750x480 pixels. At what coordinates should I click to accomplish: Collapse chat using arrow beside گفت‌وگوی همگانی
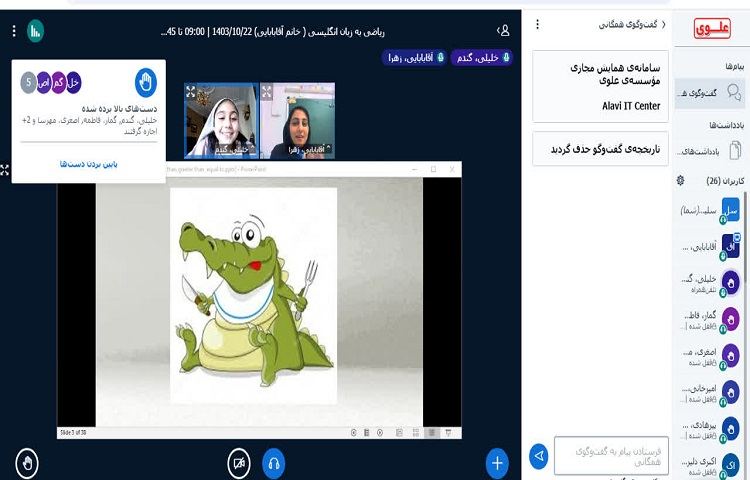(x=664, y=24)
